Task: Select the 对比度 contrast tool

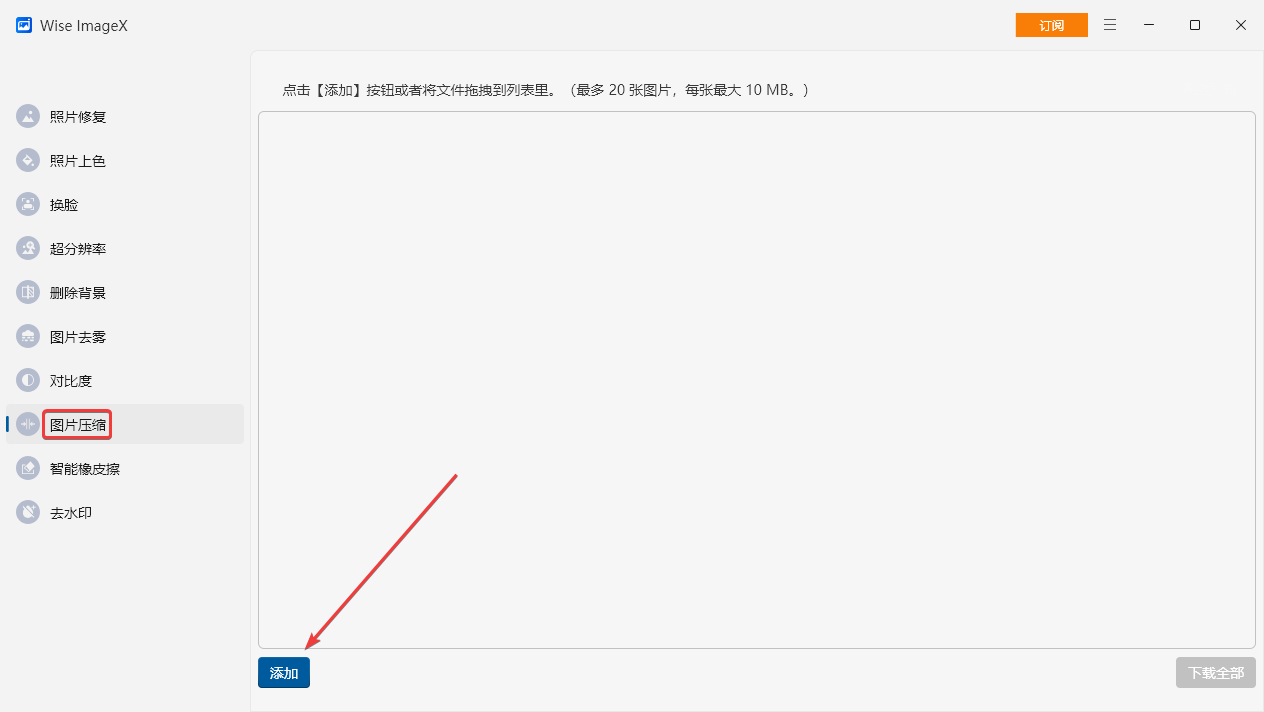Action: 70,380
